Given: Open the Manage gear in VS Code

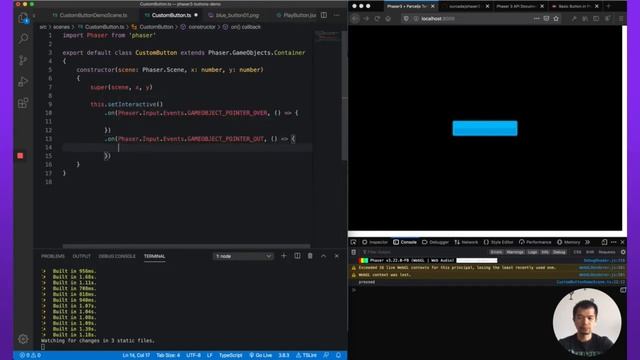Looking at the screenshot, I should tap(23, 339).
